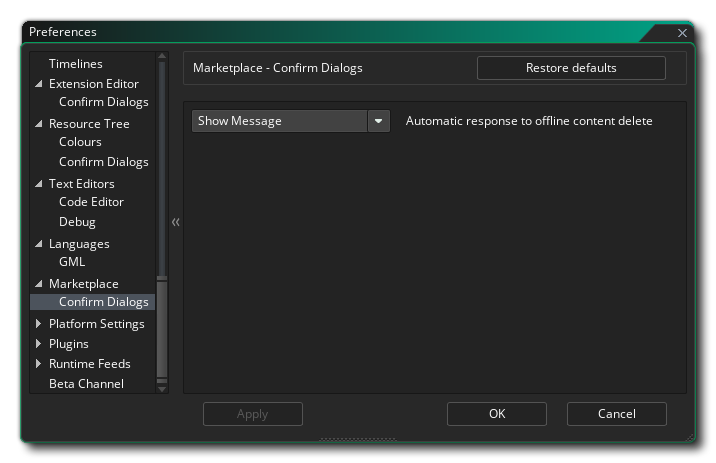Click the Marketplace - Confirm Dialogs heading

point(278,68)
